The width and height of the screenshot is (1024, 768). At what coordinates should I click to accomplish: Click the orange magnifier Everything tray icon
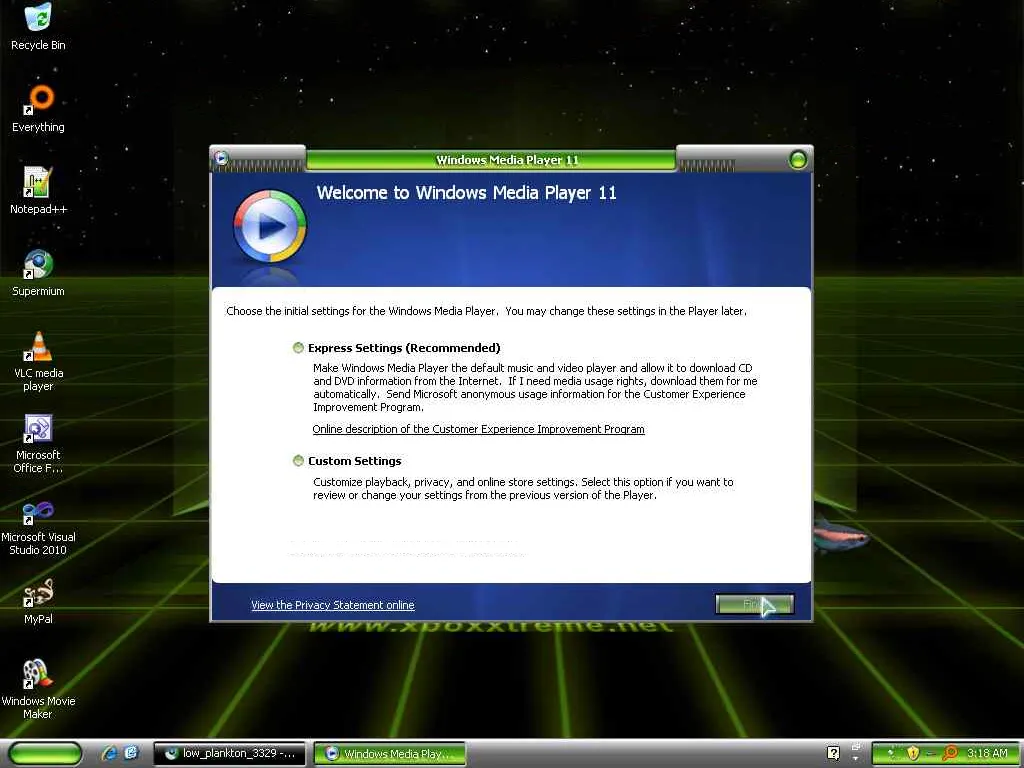coord(950,753)
